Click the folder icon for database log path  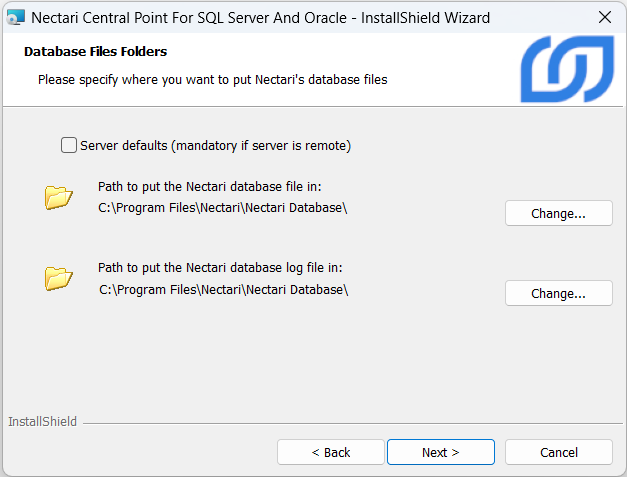pyautogui.click(x=59, y=278)
